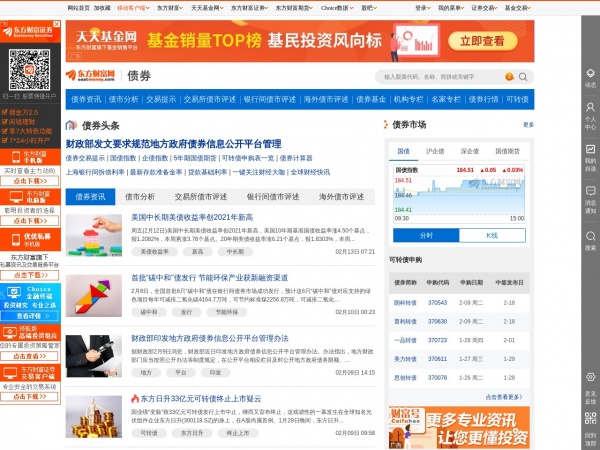Viewport: 600px width, 450px height.
Task: Open headline 财政部发文要求规范地方政府债券信息公开平台管理
Action: click(x=173, y=144)
